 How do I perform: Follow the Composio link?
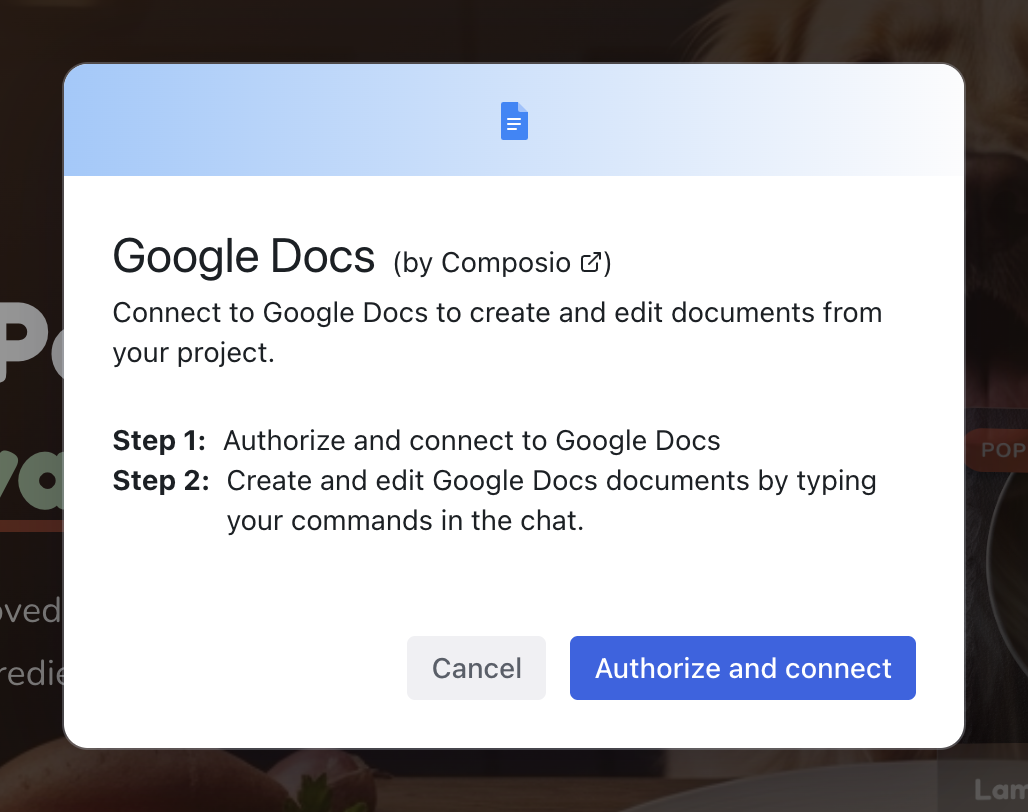click(x=507, y=262)
